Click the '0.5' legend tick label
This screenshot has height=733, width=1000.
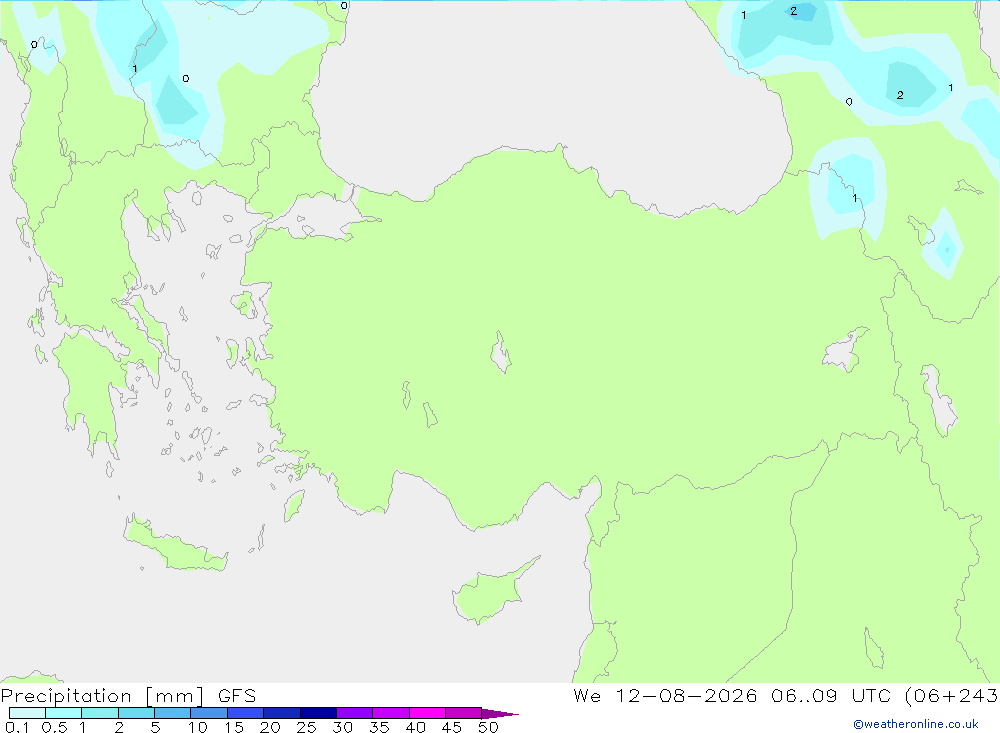(54, 727)
